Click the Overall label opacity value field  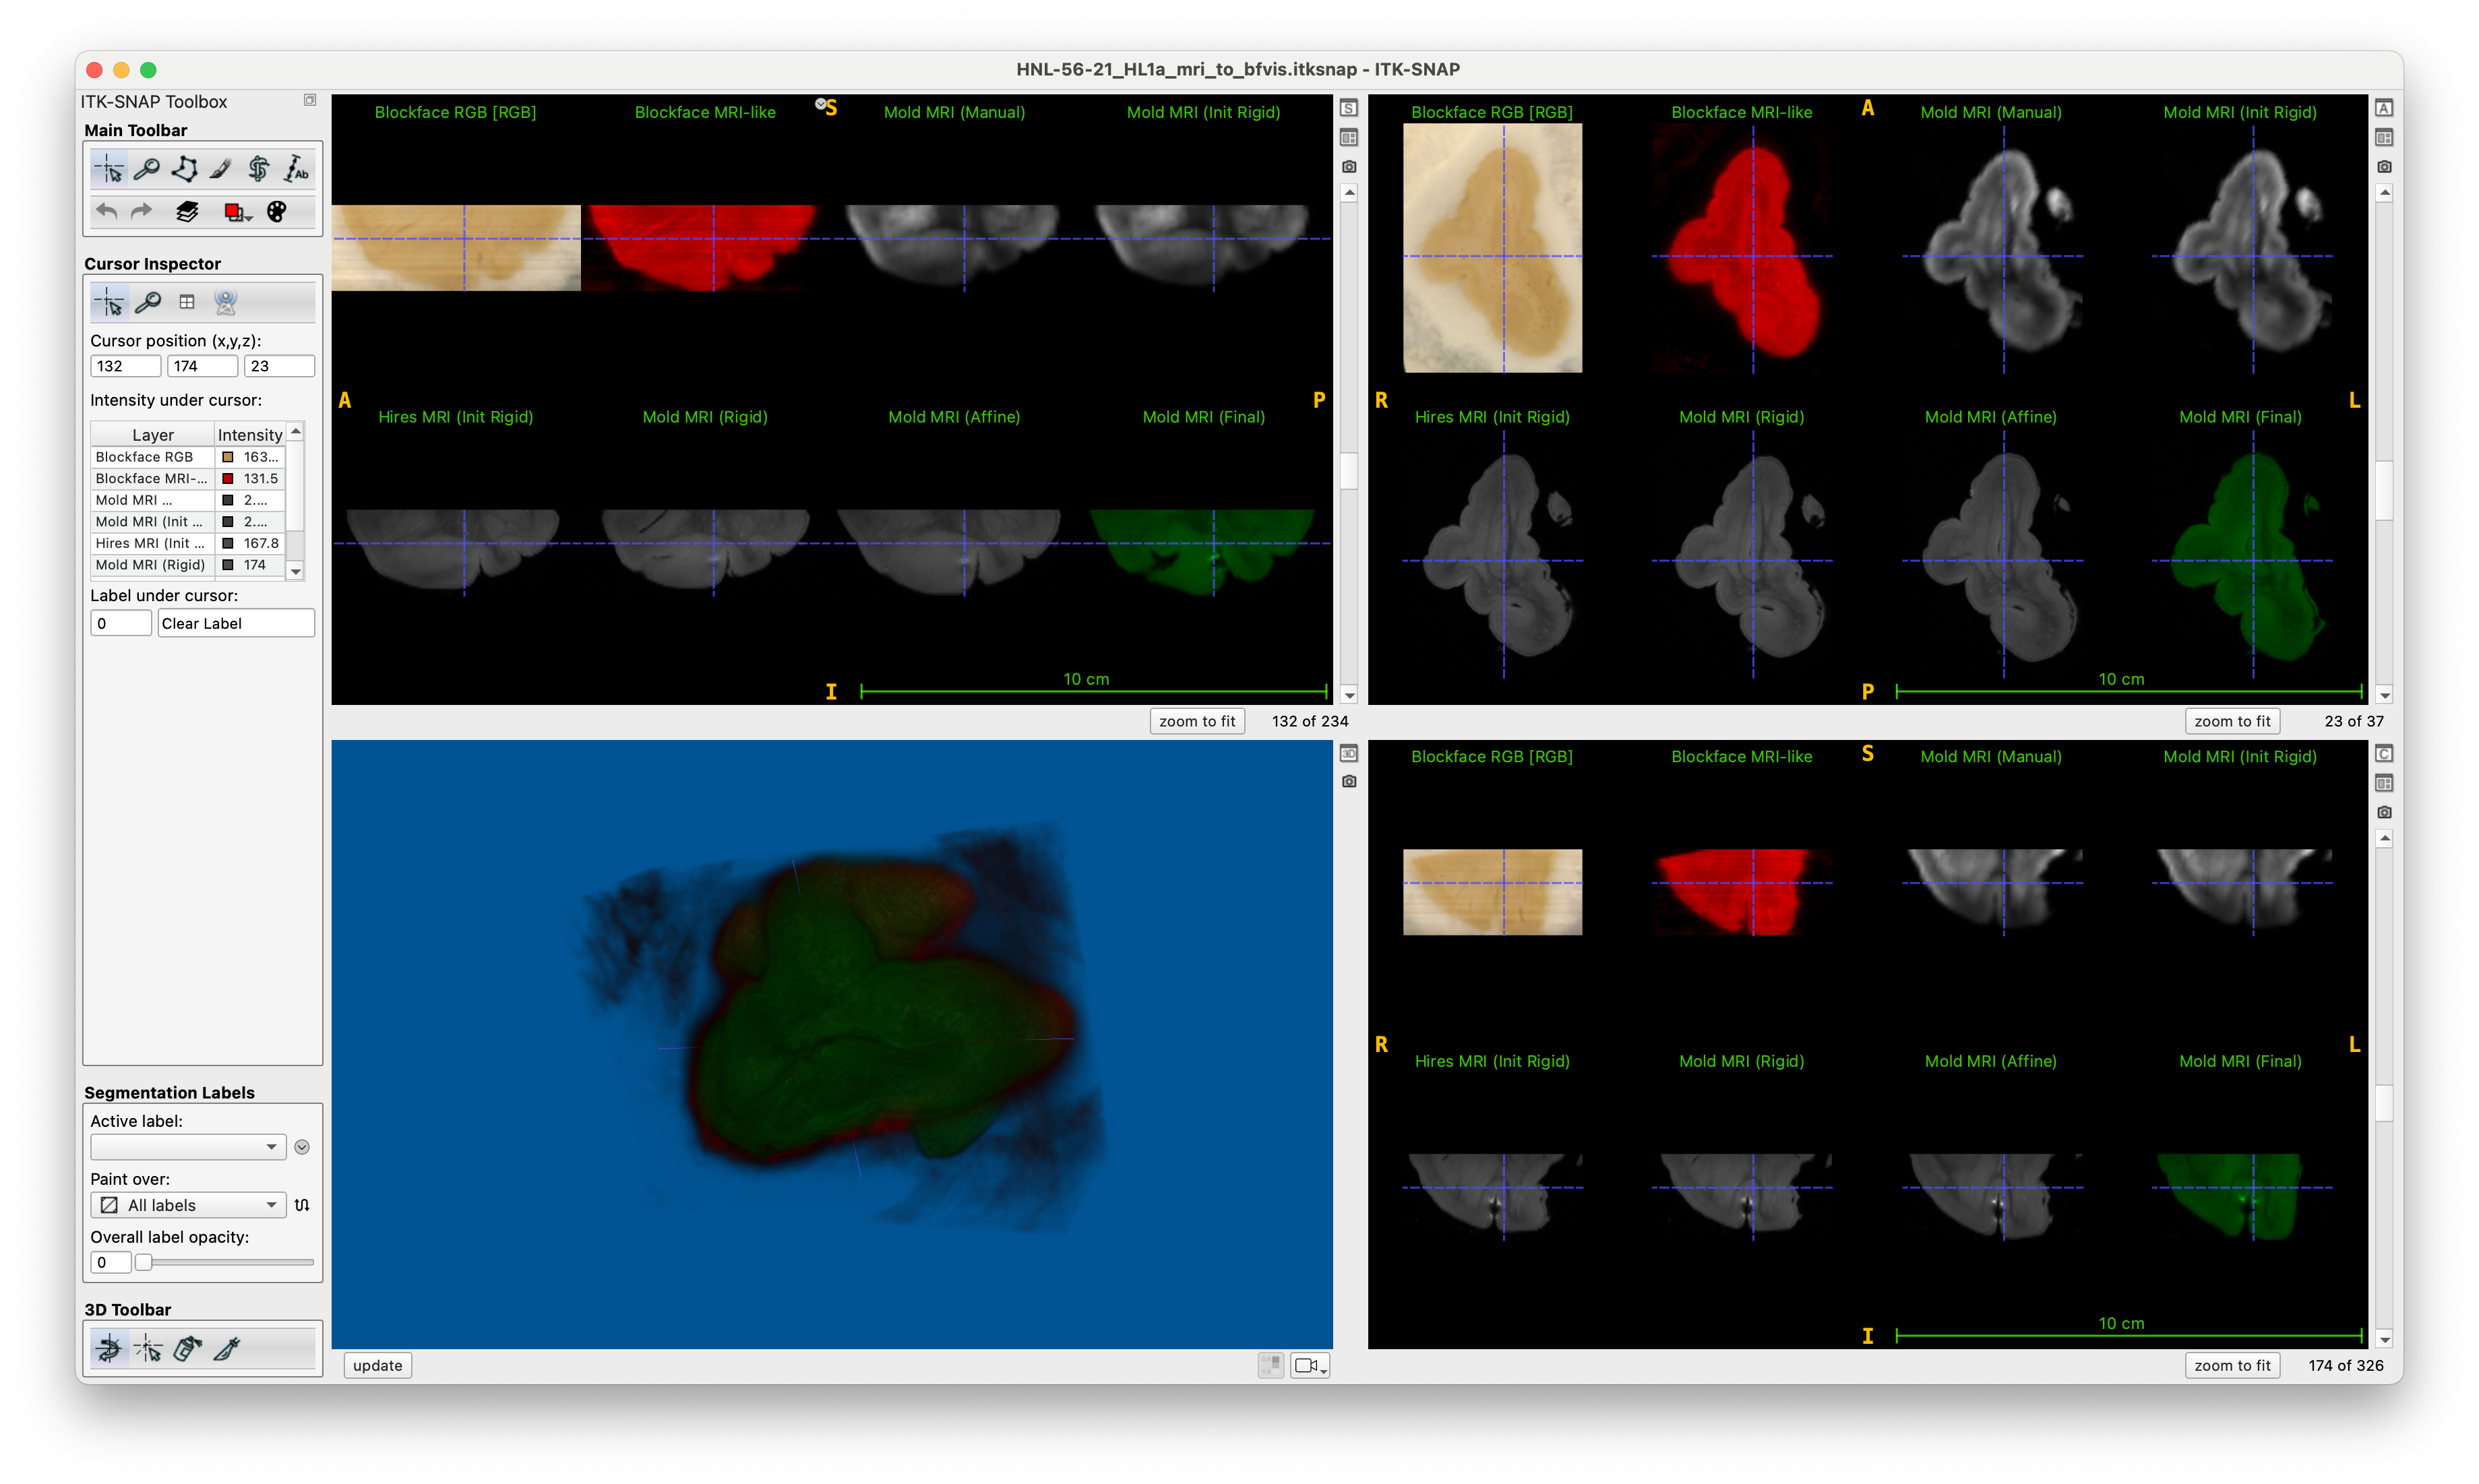pyautogui.click(x=111, y=1263)
